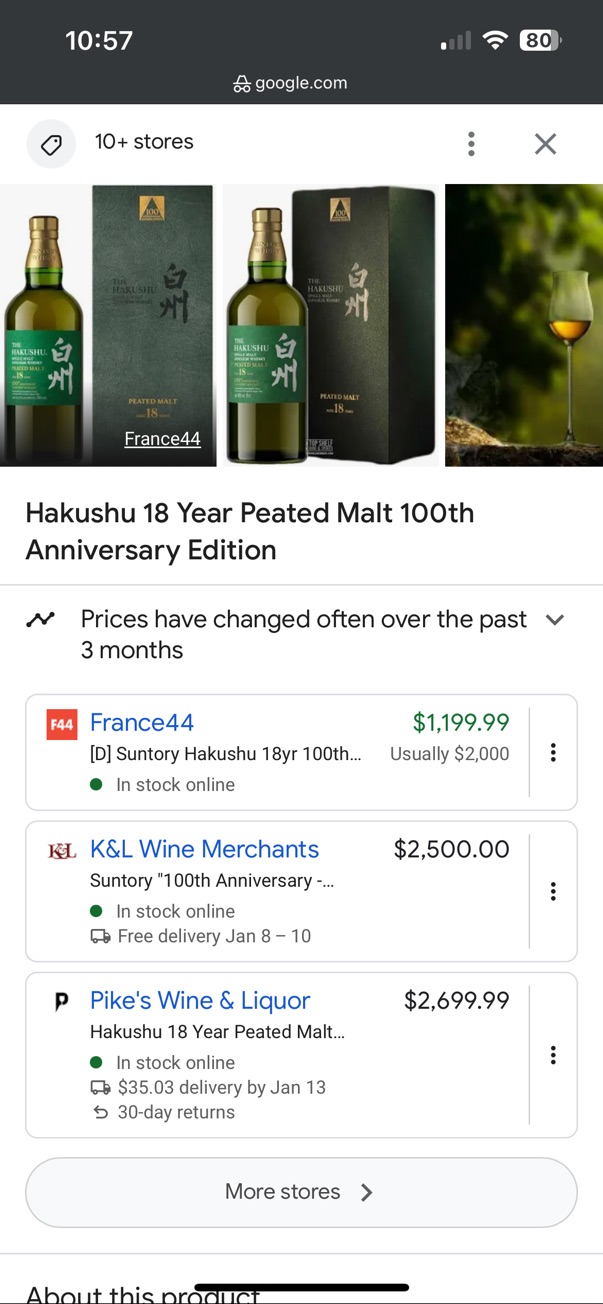Tap the K&L store logo icon
The height and width of the screenshot is (1304, 603).
(x=62, y=851)
